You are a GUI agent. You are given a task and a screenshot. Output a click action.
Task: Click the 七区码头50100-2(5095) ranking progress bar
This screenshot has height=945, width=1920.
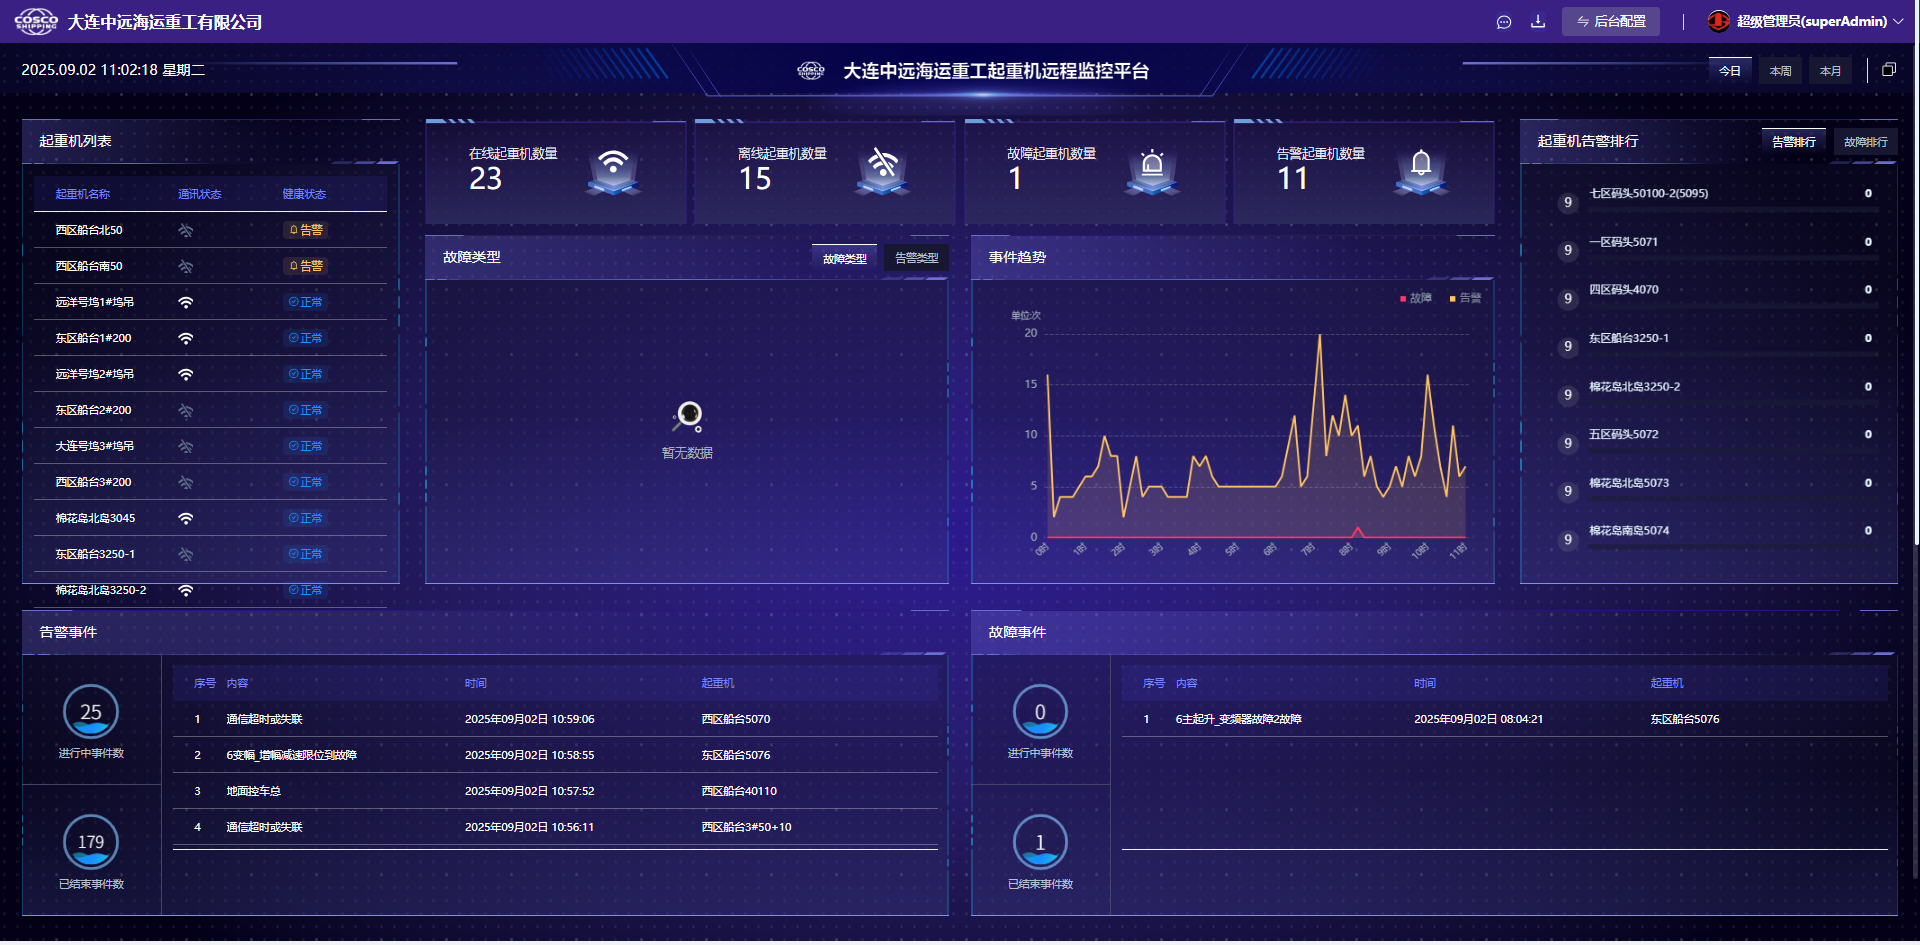pyautogui.click(x=1732, y=209)
